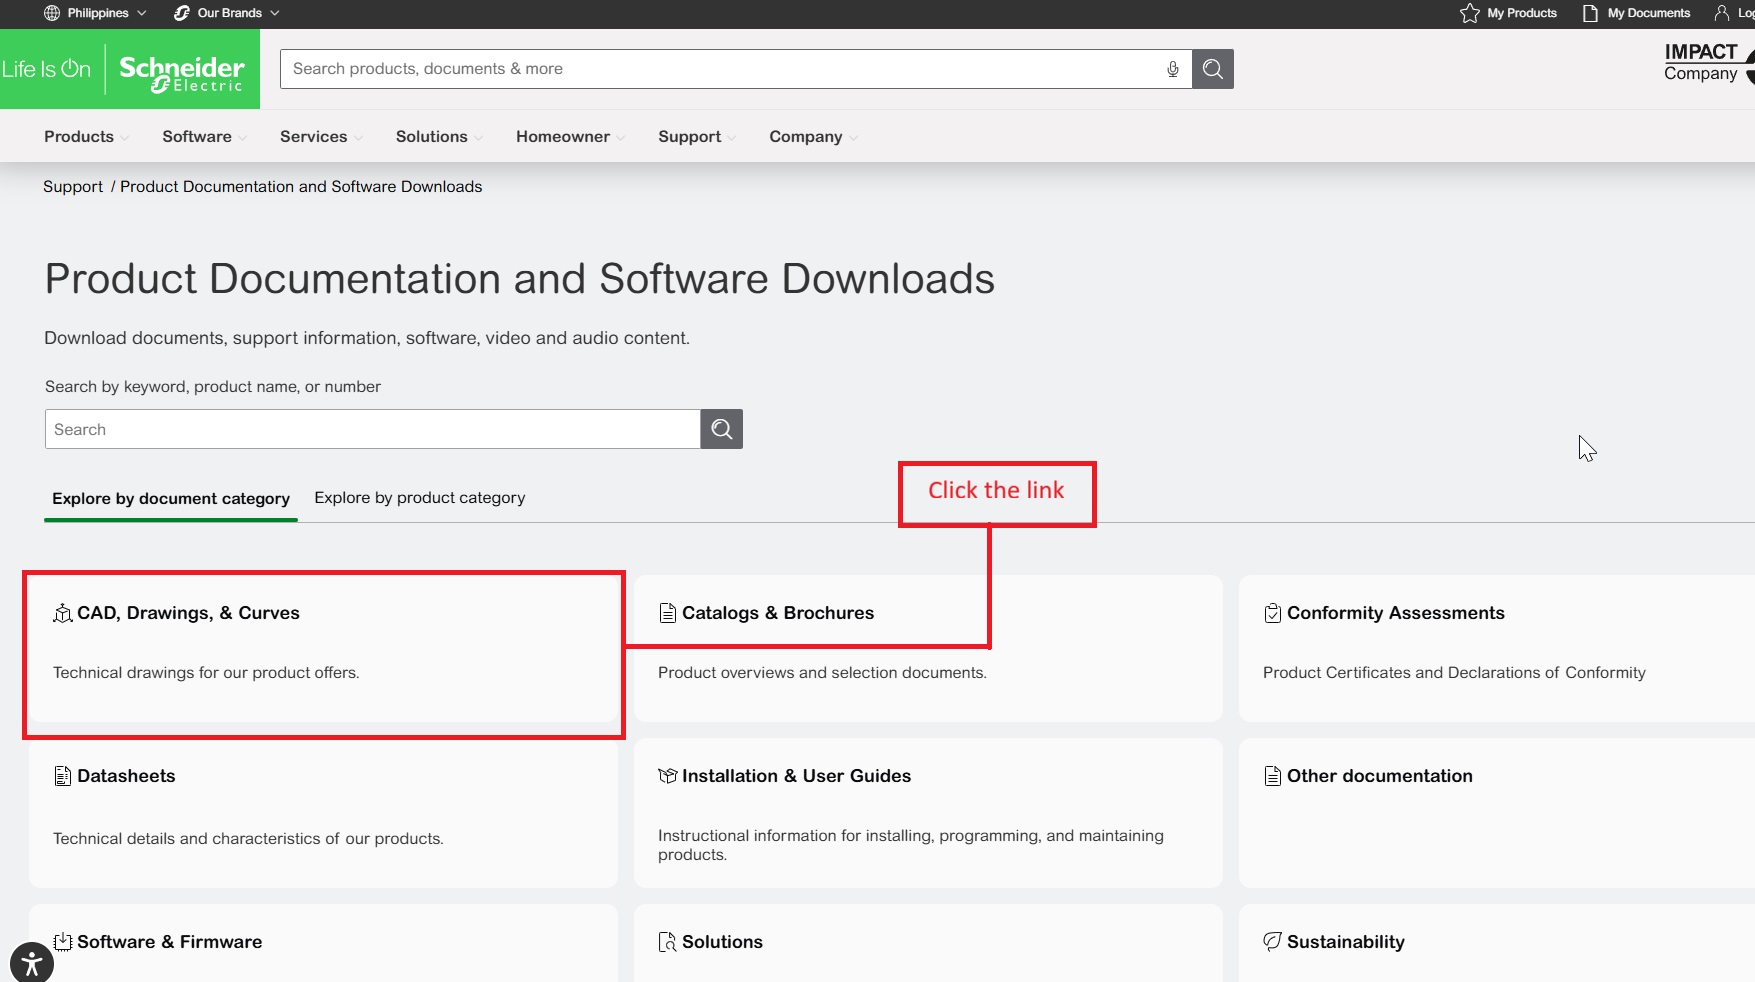Expand the Services menu chevron
The height and width of the screenshot is (982, 1755).
tap(358, 138)
